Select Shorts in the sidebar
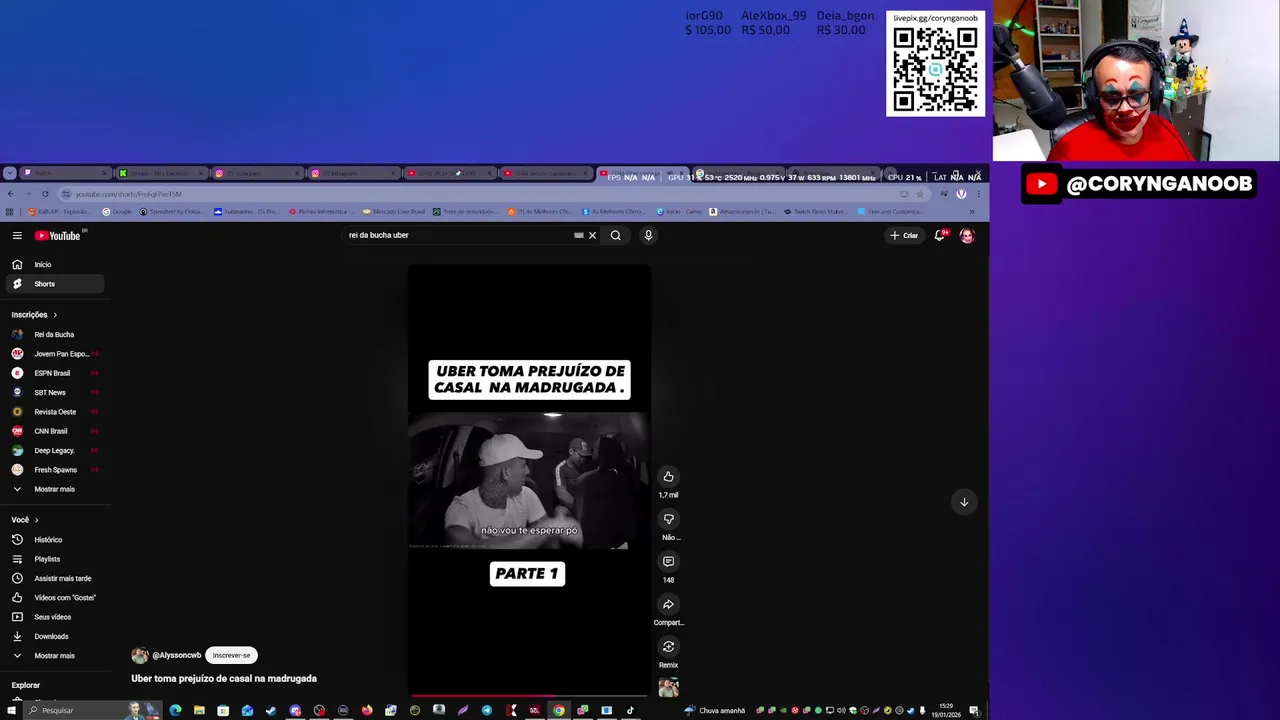 point(54,284)
